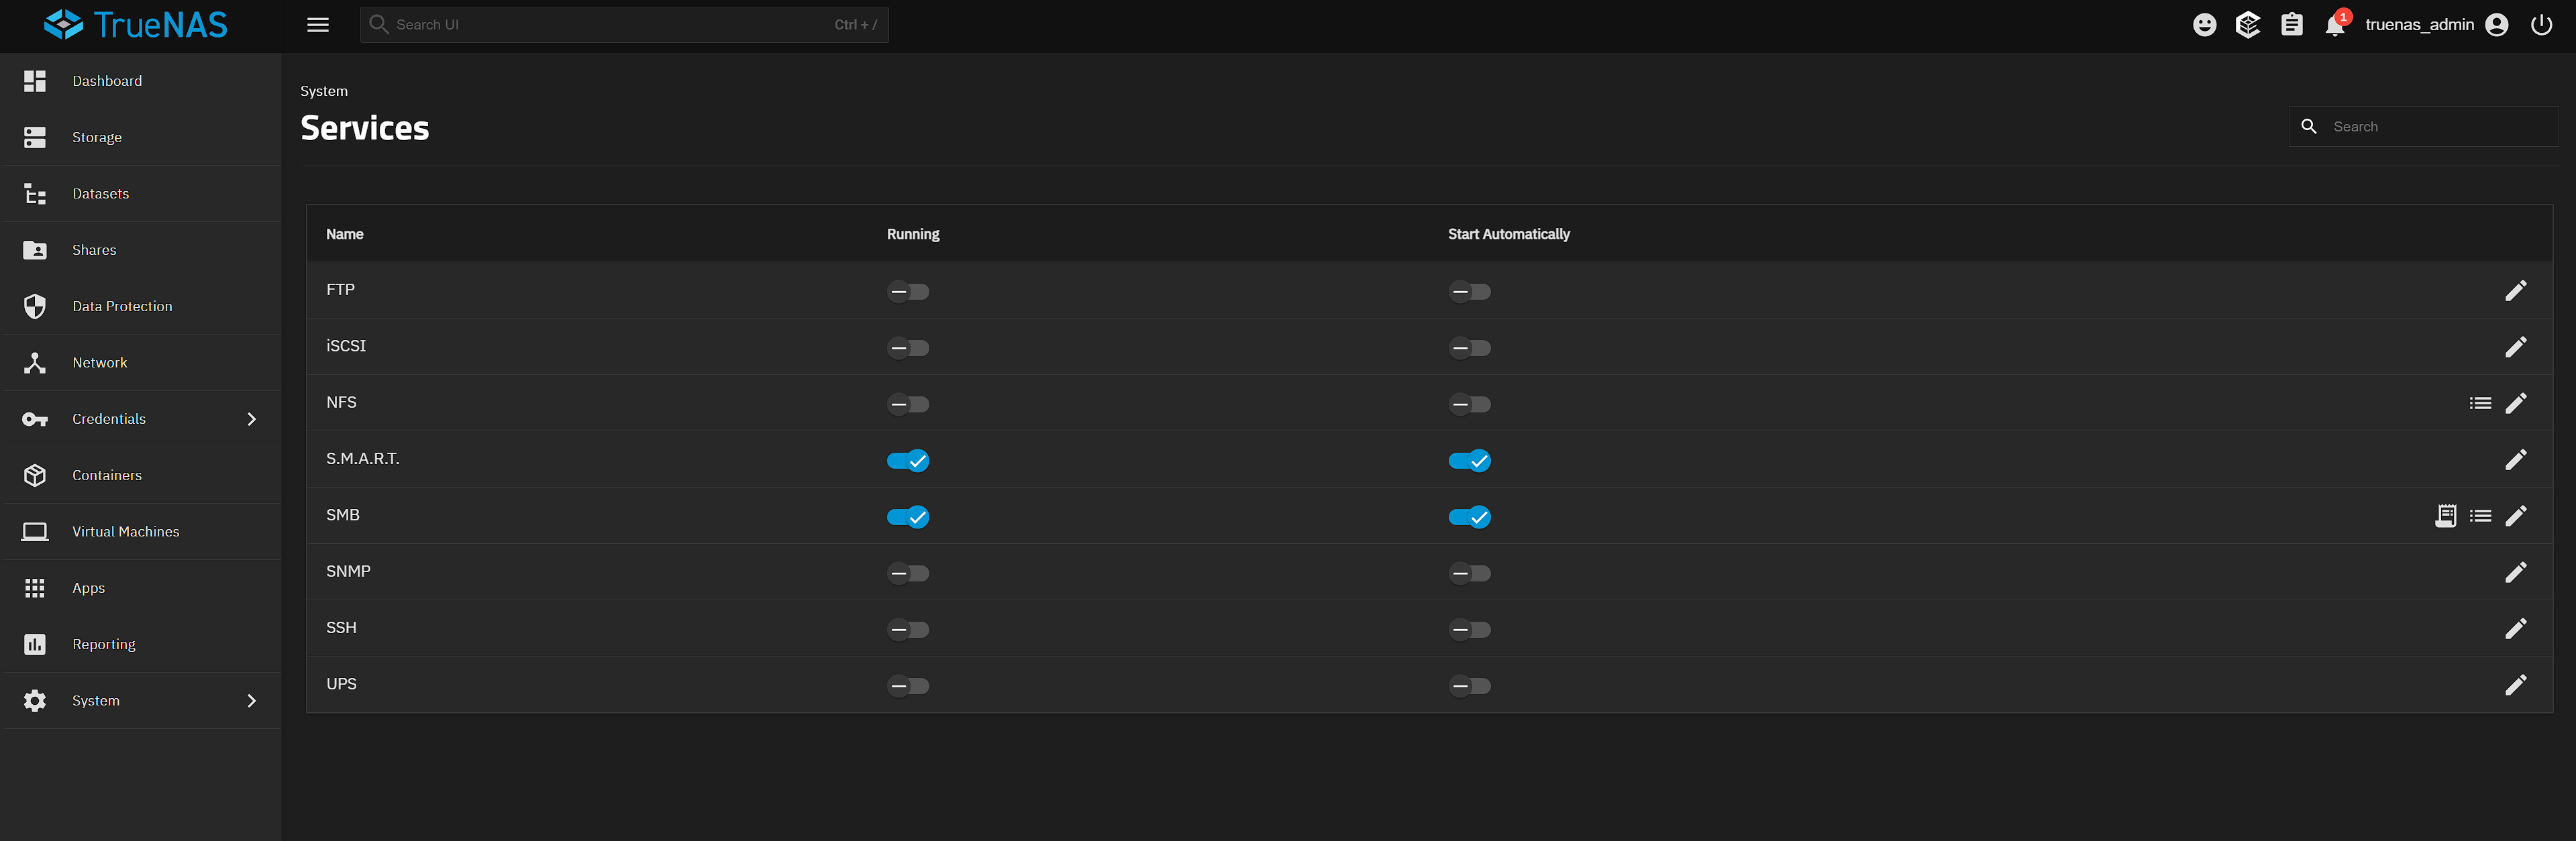This screenshot has width=2576, height=841.
Task: Expand the Credentials submenu chevron
Action: pos(252,419)
